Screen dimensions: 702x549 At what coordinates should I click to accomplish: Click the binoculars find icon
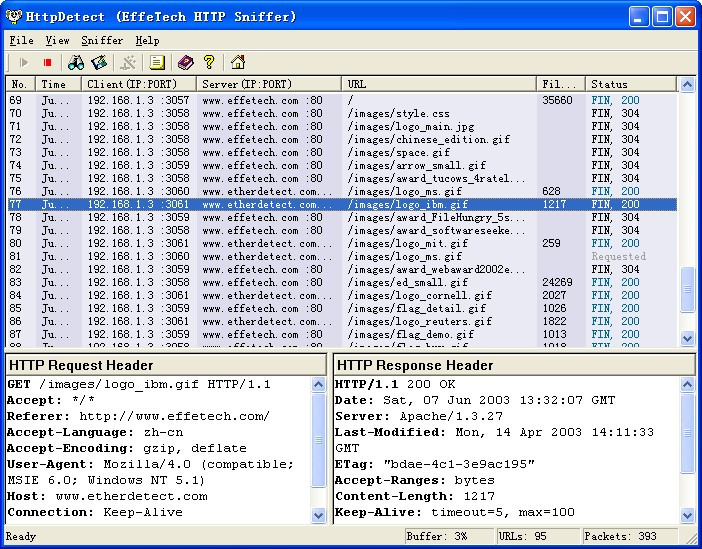pyautogui.click(x=76, y=62)
